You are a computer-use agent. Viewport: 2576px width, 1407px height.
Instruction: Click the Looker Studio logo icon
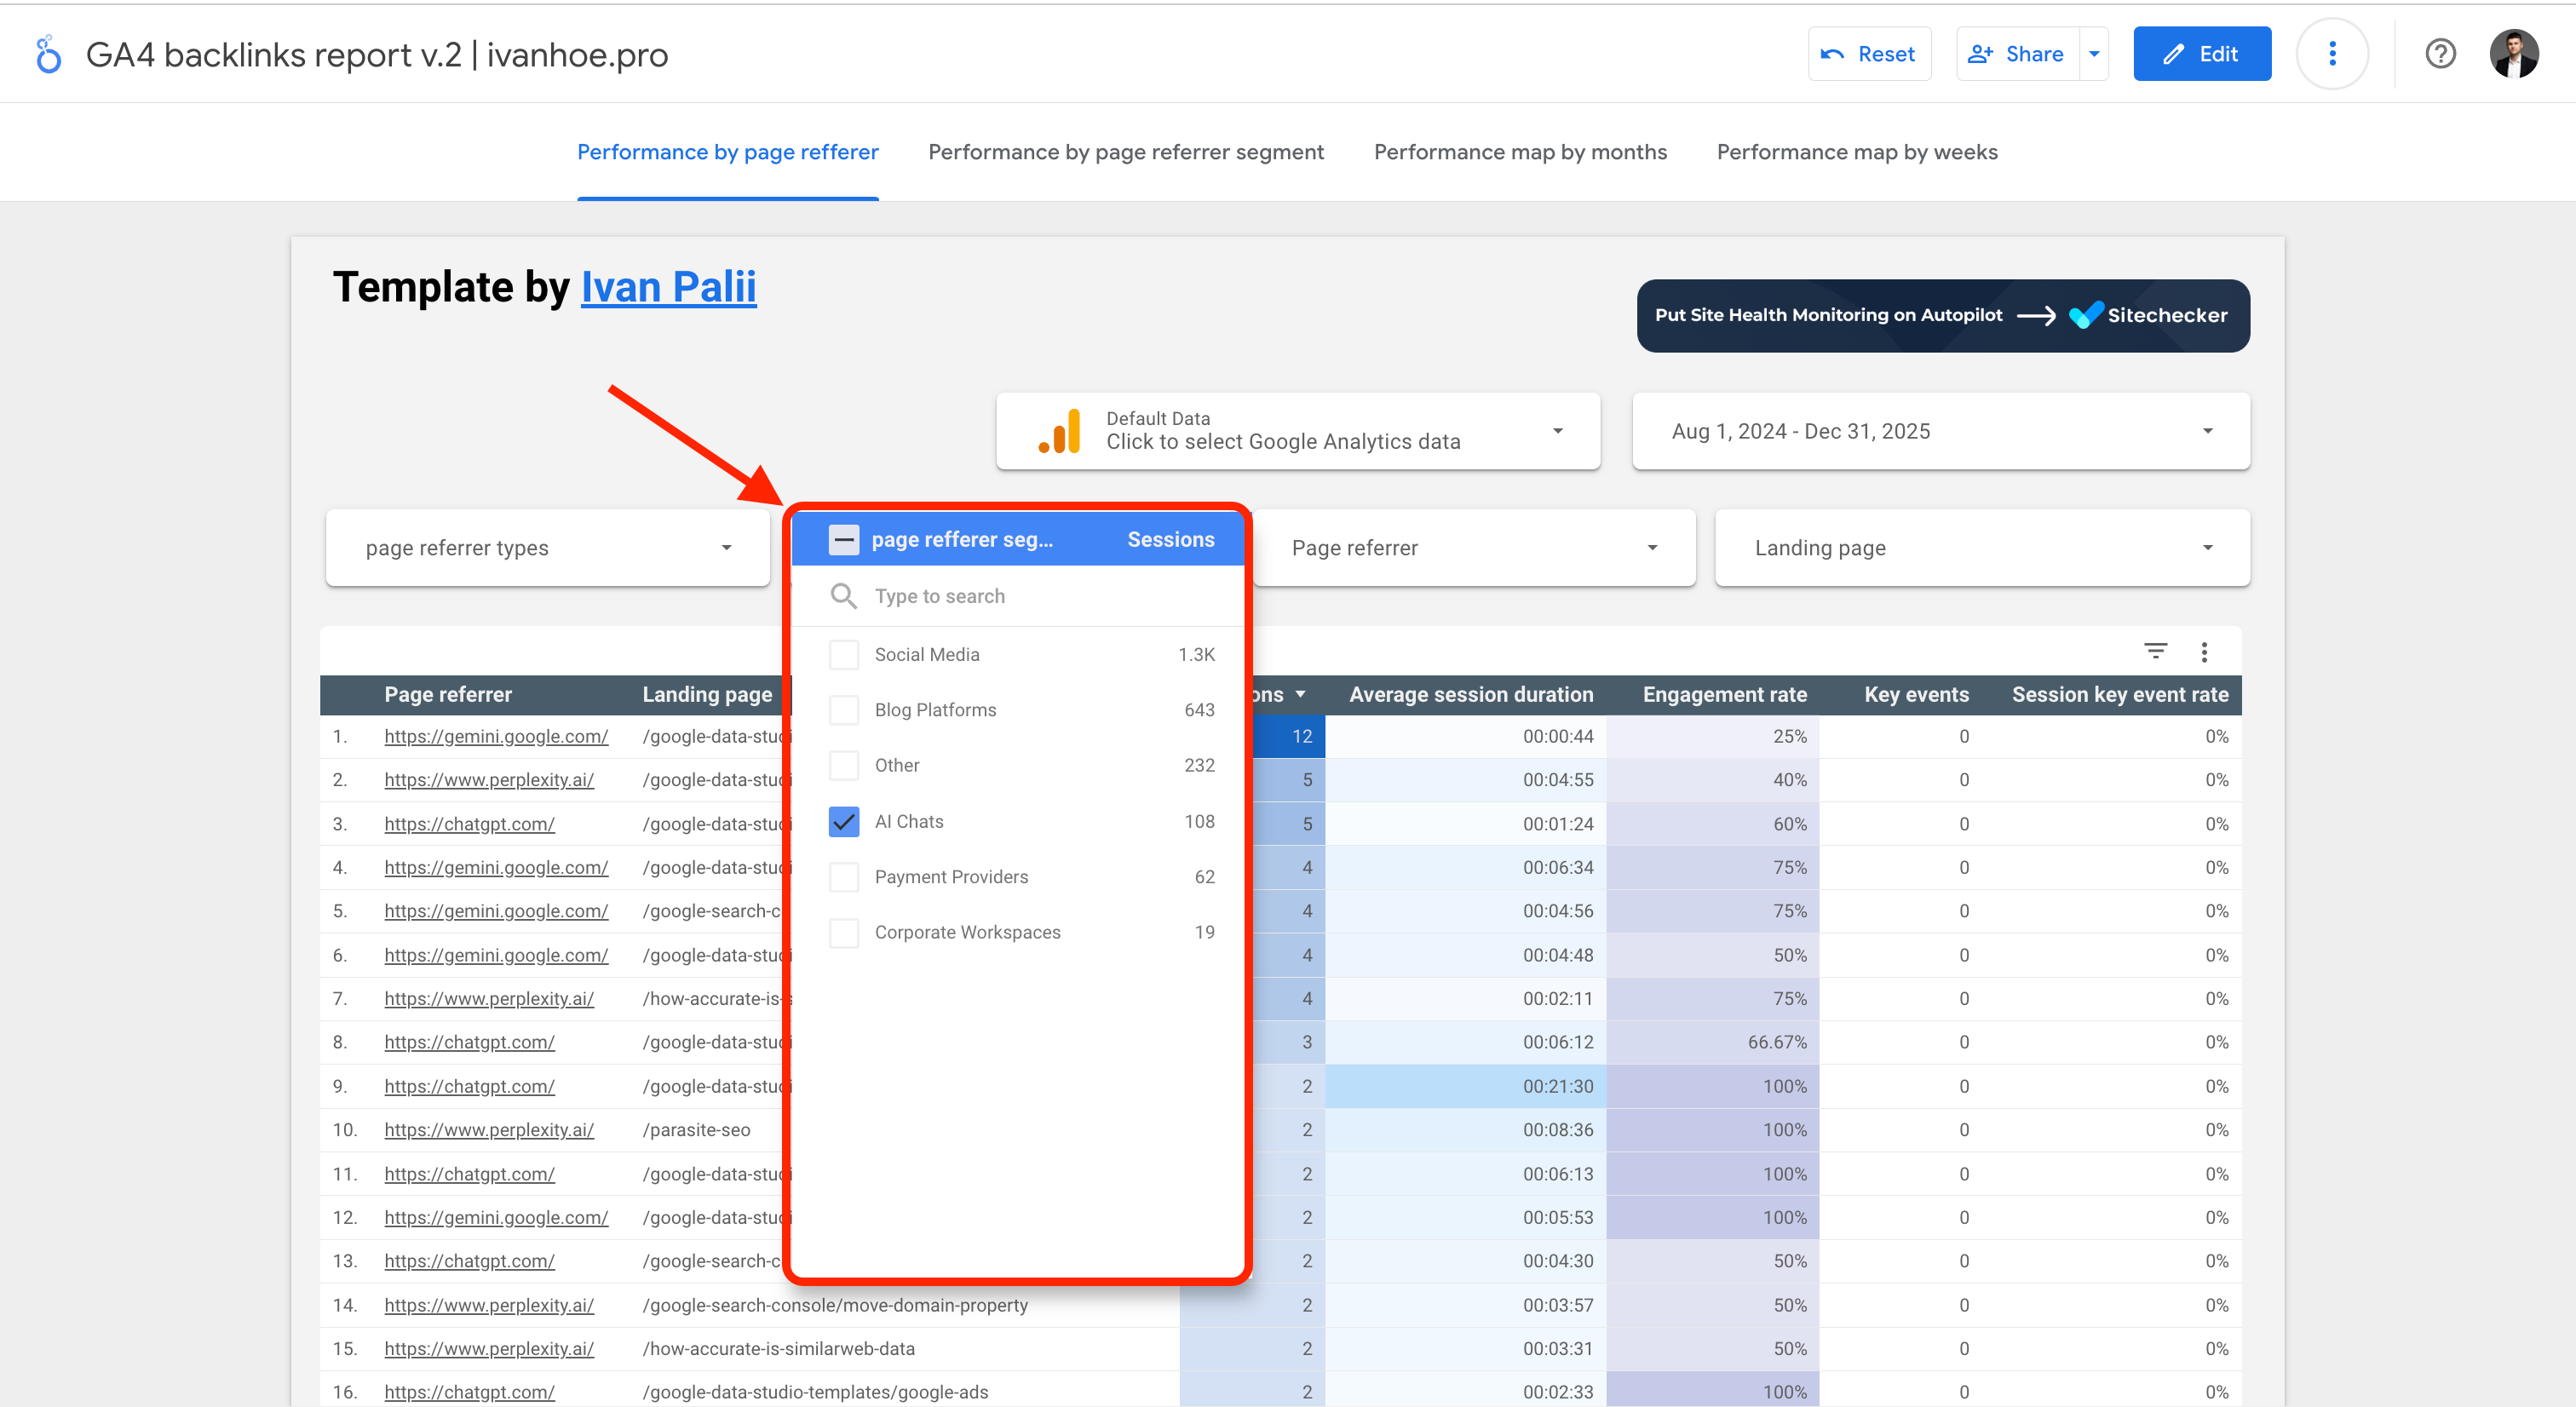point(48,54)
